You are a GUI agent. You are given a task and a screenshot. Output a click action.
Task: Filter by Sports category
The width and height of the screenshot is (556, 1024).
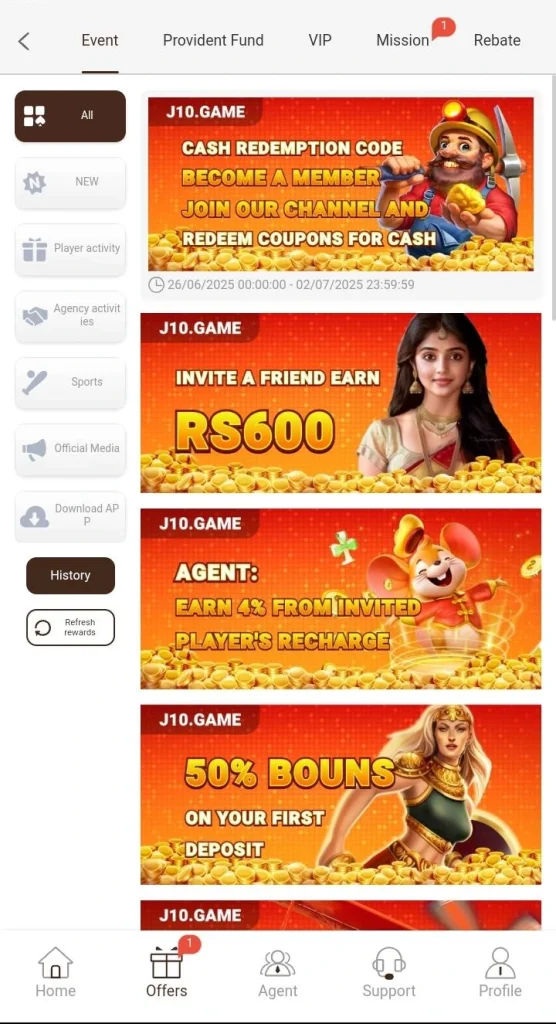[71, 382]
